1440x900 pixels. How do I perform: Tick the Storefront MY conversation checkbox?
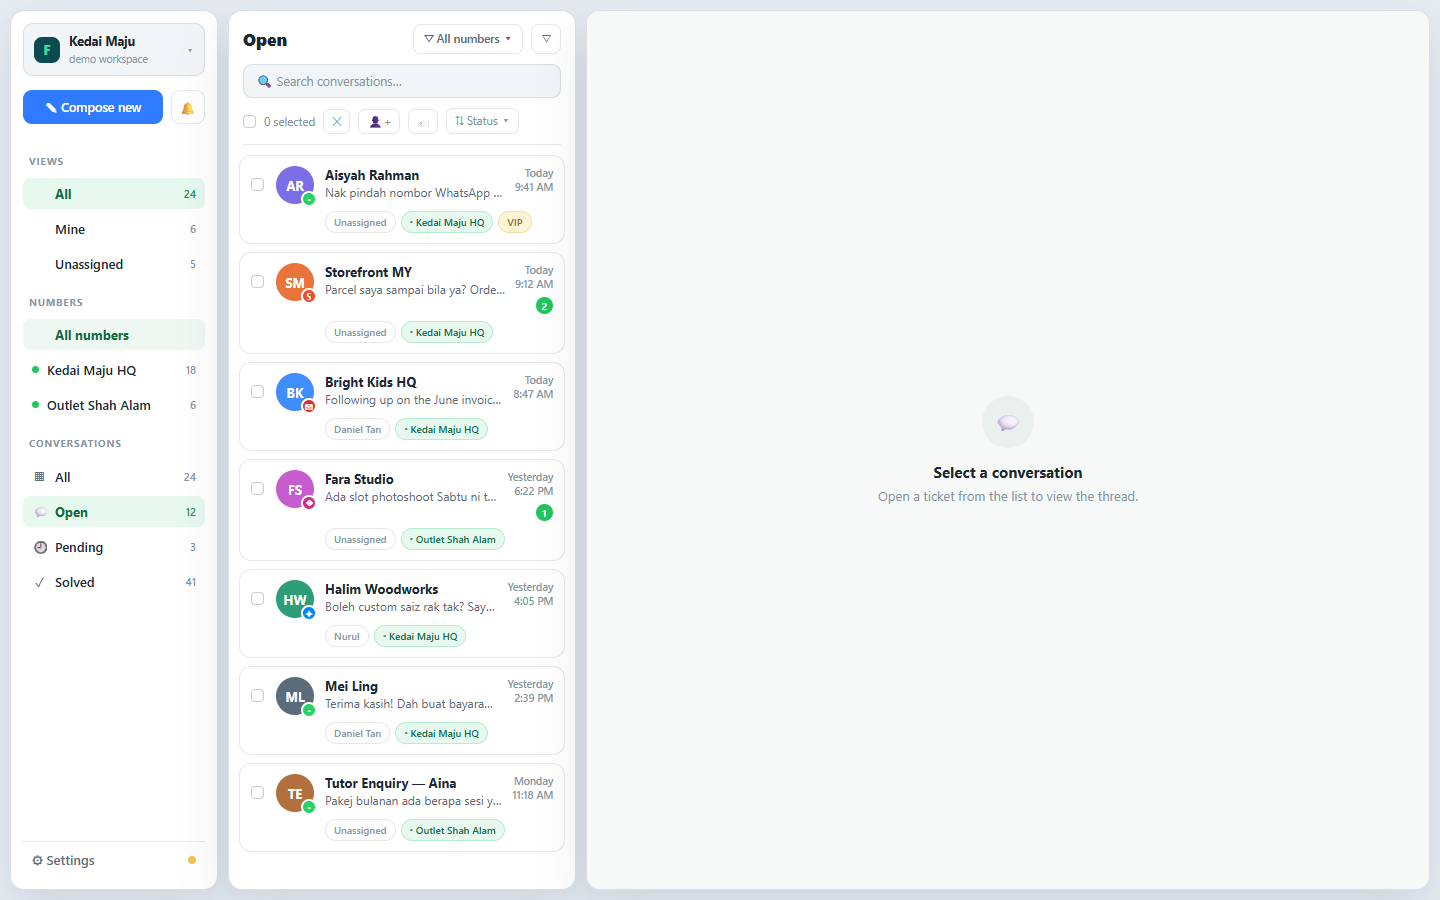tap(257, 282)
